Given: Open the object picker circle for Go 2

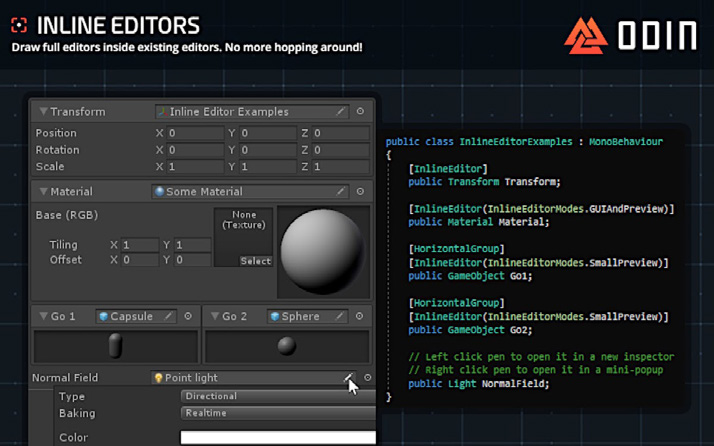Looking at the screenshot, I should pyautogui.click(x=359, y=316).
